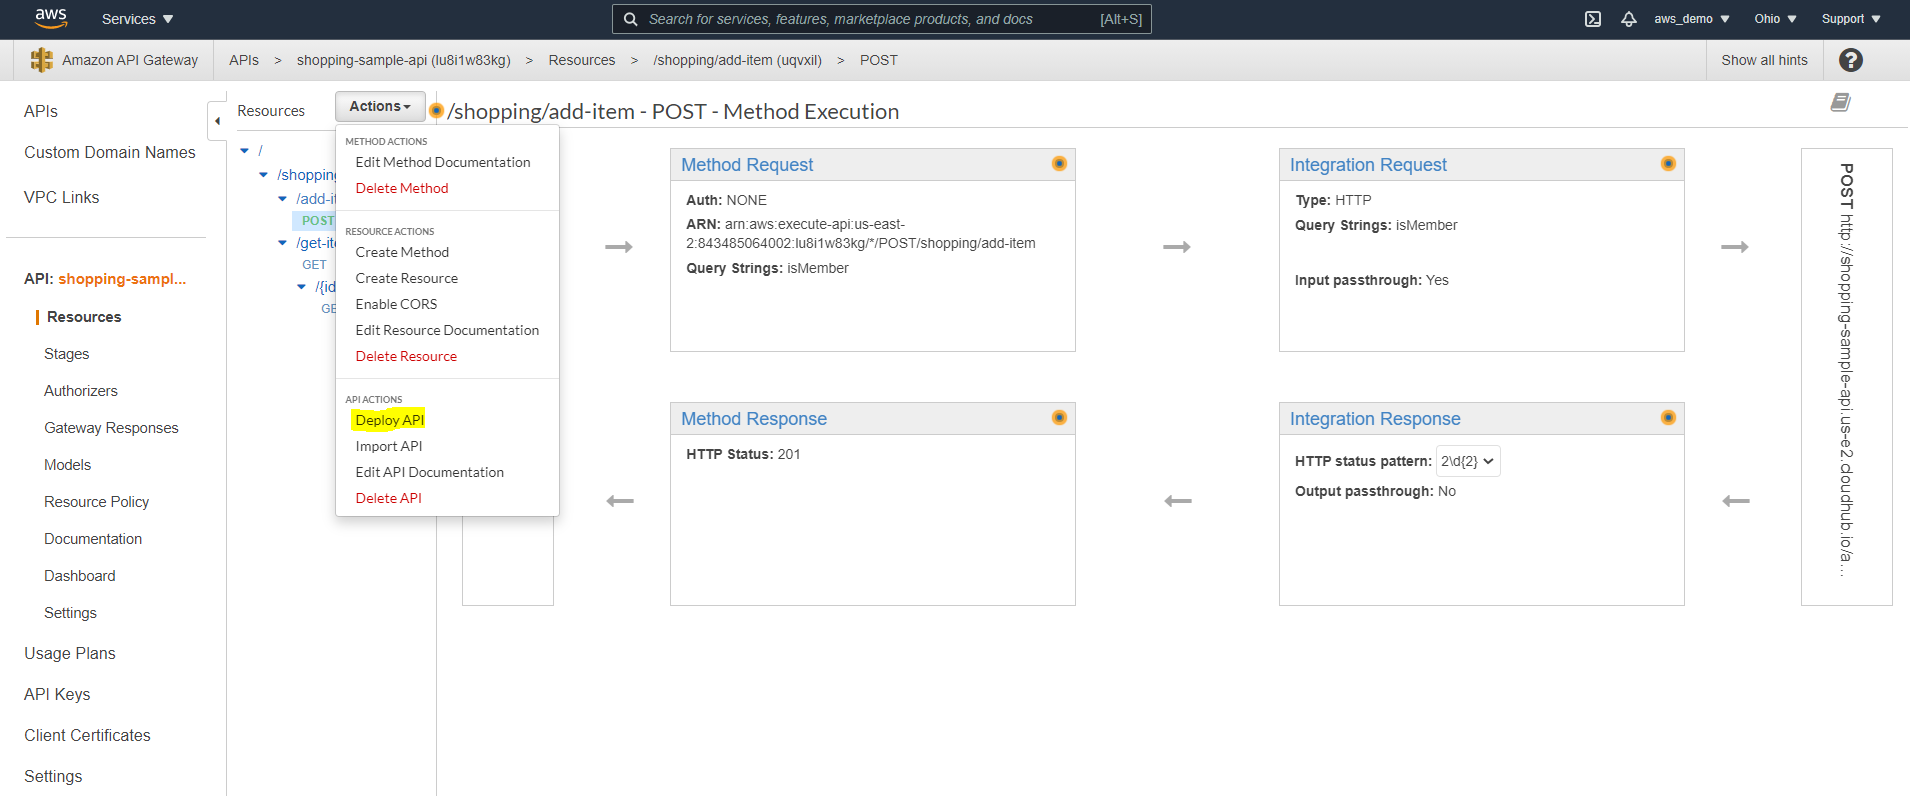This screenshot has height=796, width=1910.
Task: Click the Amazon API Gateway logo icon
Action: click(42, 60)
